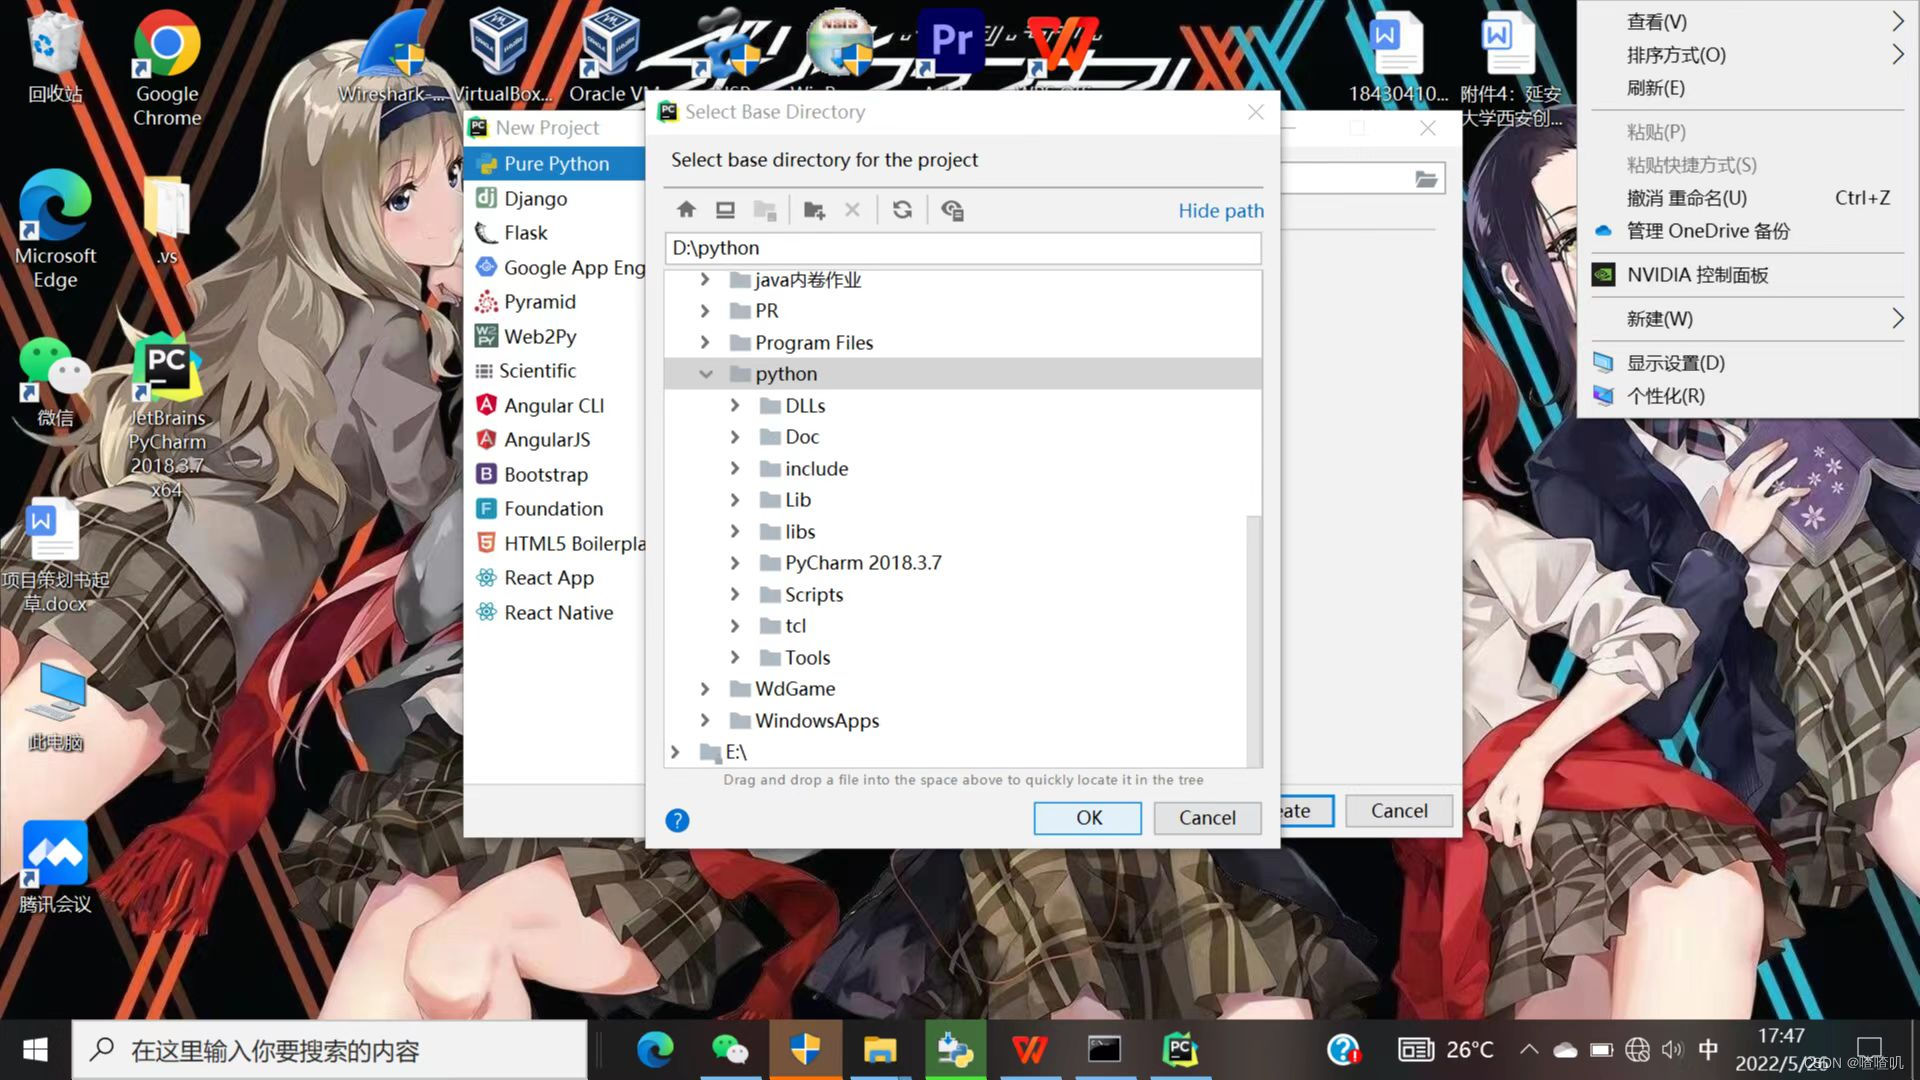Click the Desktop directory toolbar icon
This screenshot has width=1920, height=1080.
pos(725,210)
